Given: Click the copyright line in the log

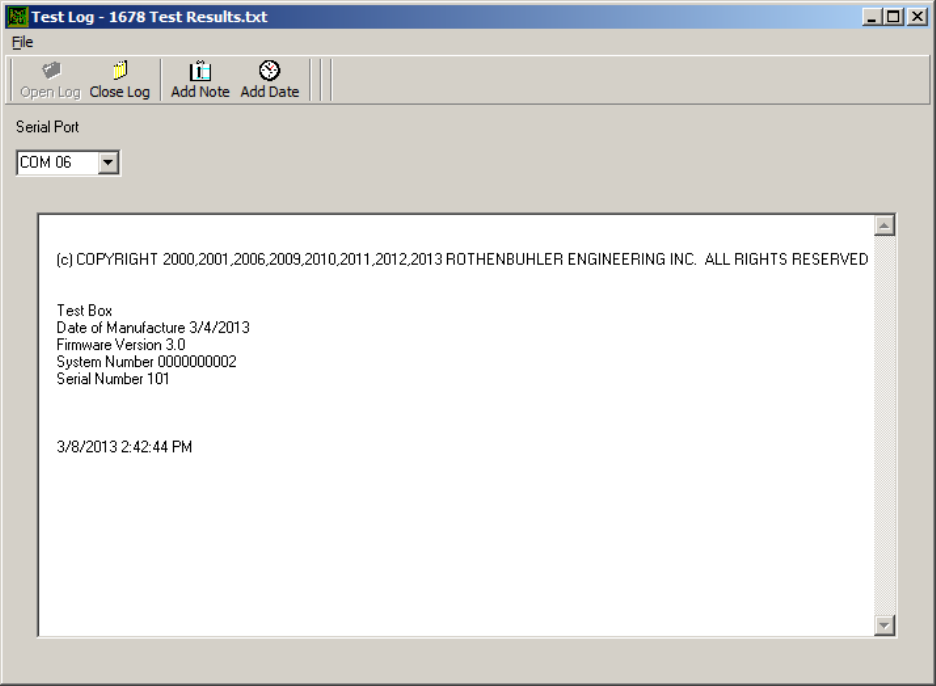Looking at the screenshot, I should click(462, 259).
